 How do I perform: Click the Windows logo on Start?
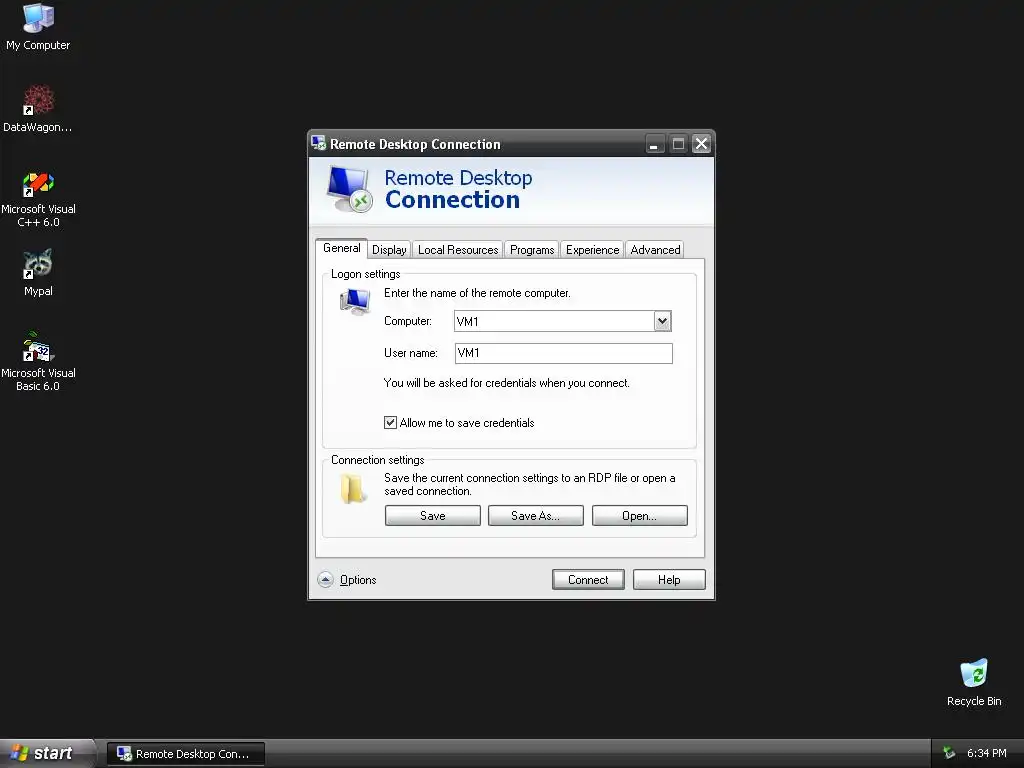[x=20, y=753]
